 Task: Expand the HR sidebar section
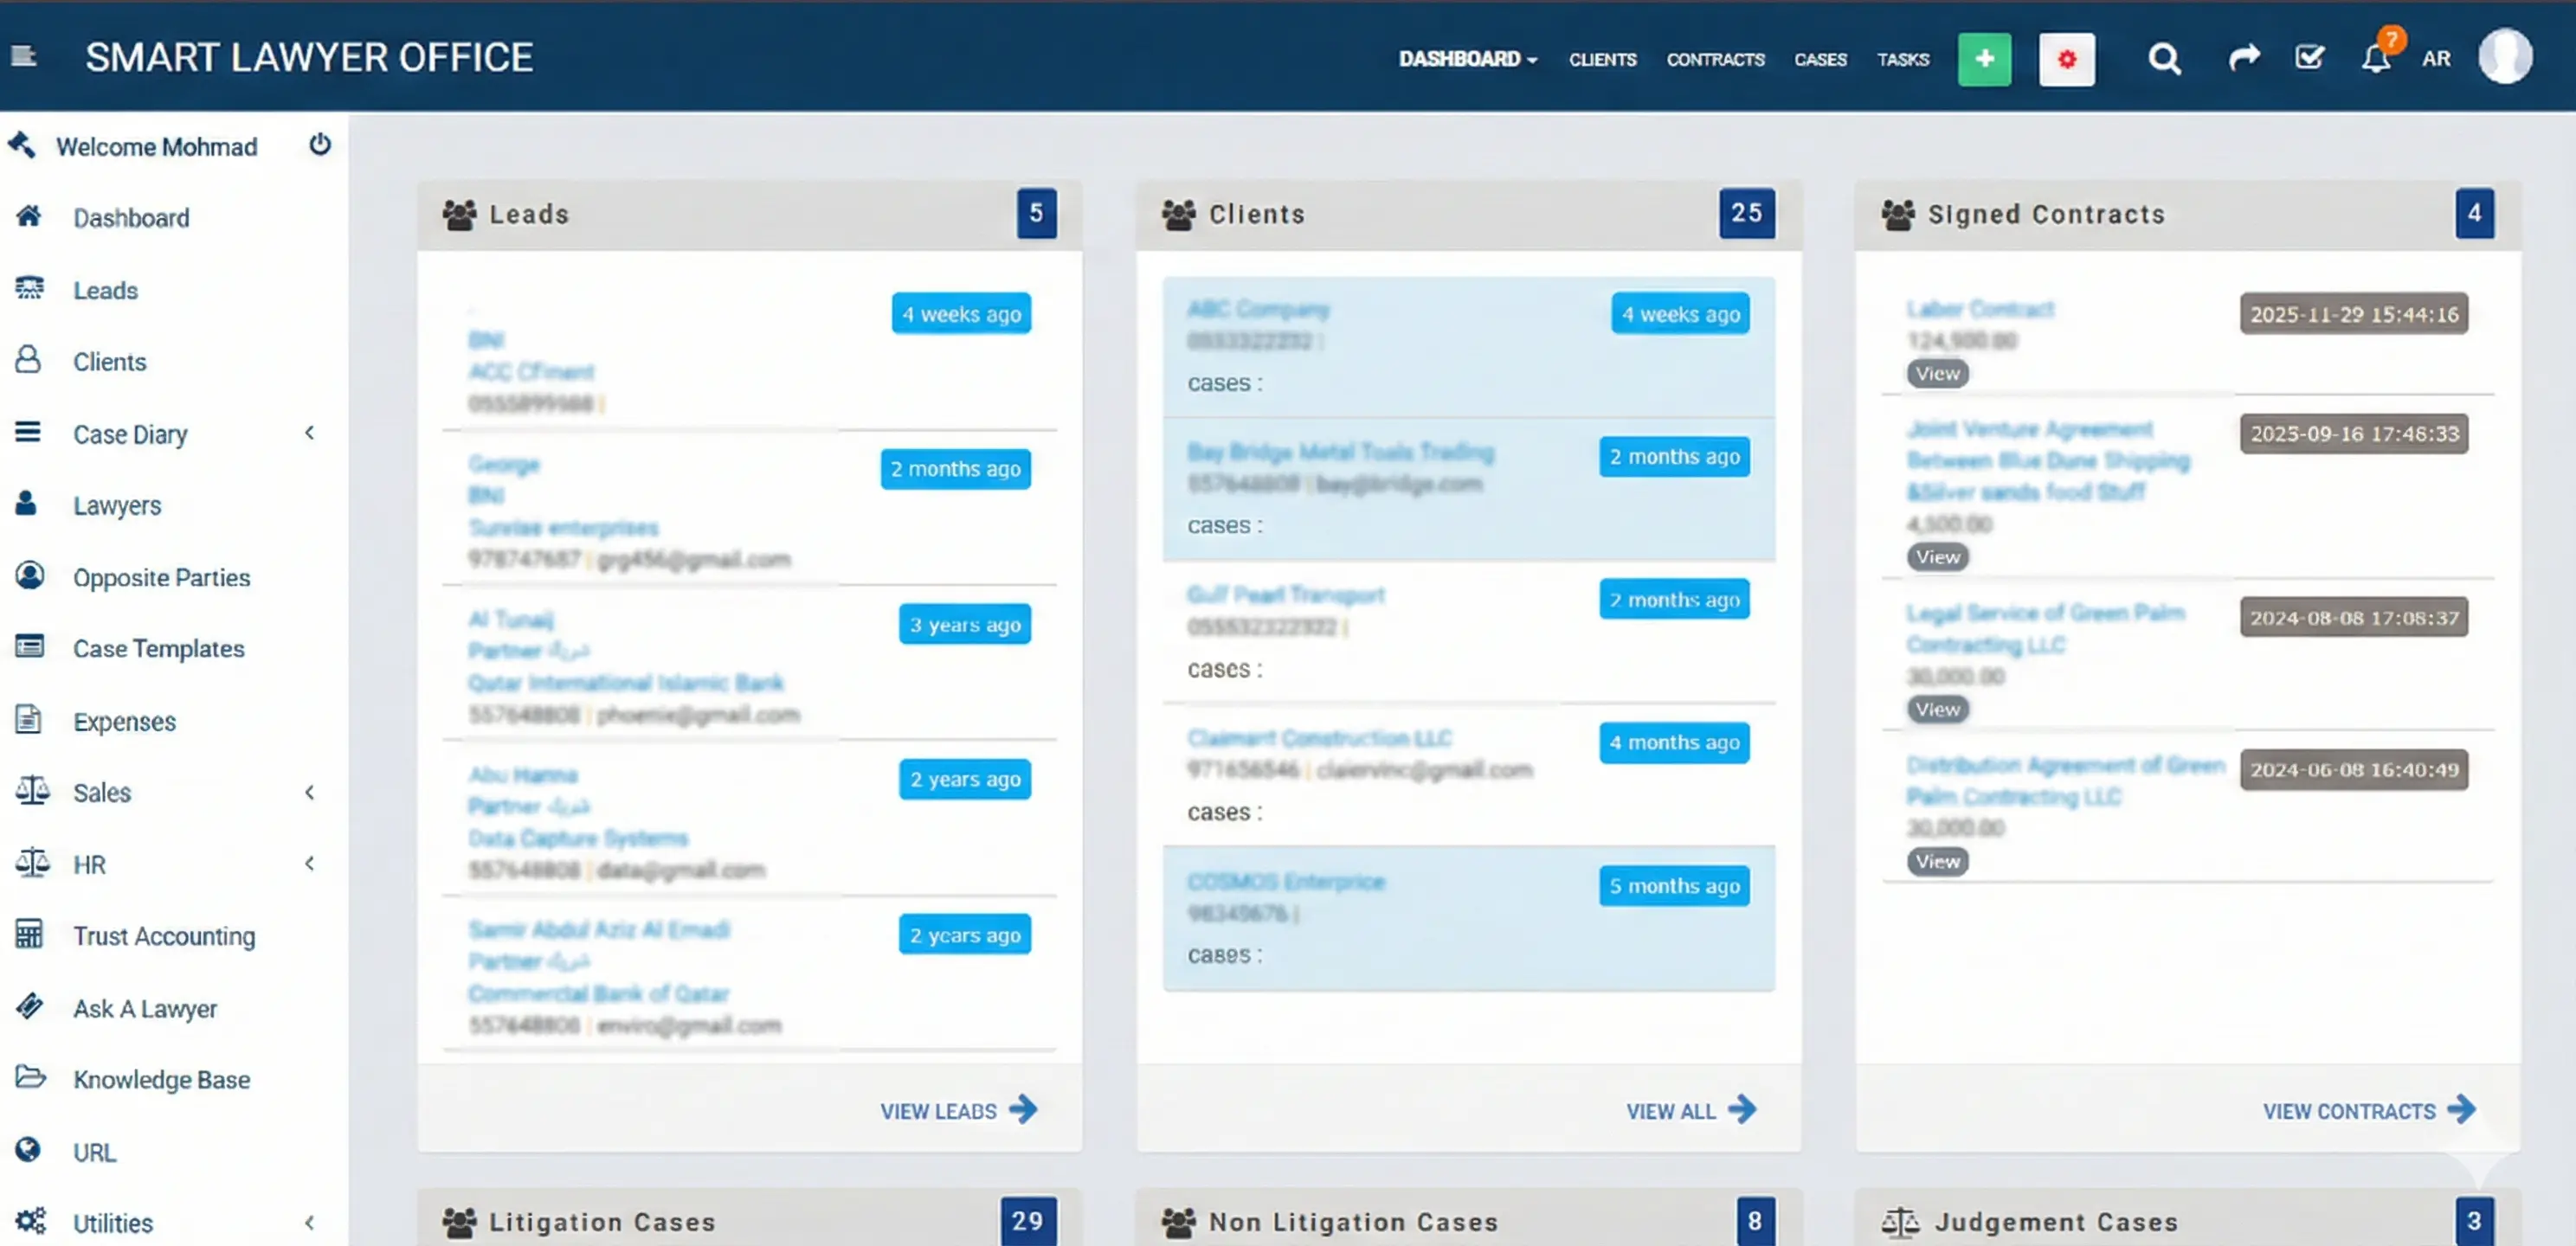pos(309,863)
